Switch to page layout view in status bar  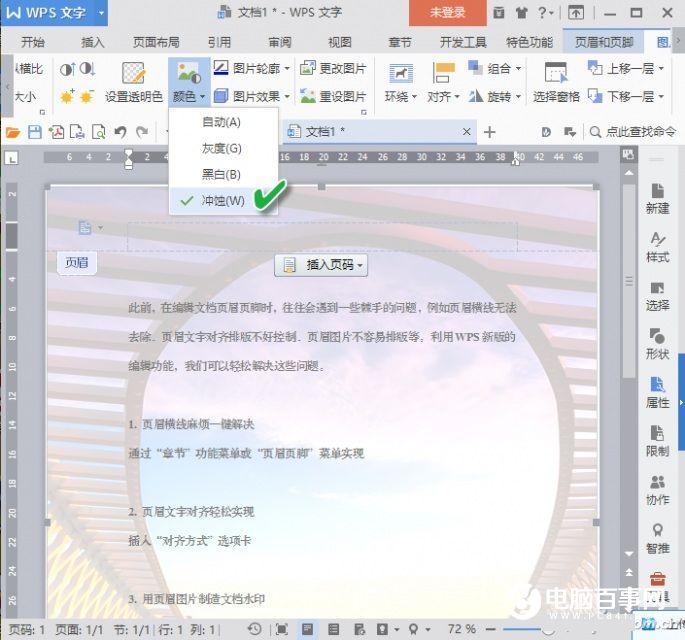click(x=308, y=630)
